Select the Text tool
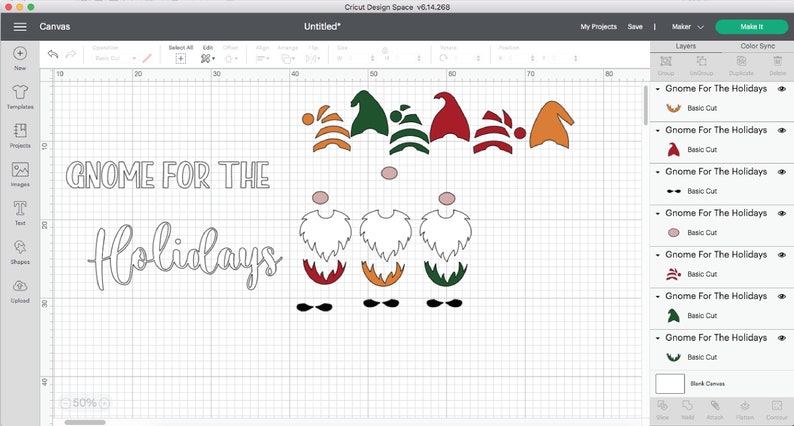This screenshot has height=426, width=794. click(x=20, y=208)
